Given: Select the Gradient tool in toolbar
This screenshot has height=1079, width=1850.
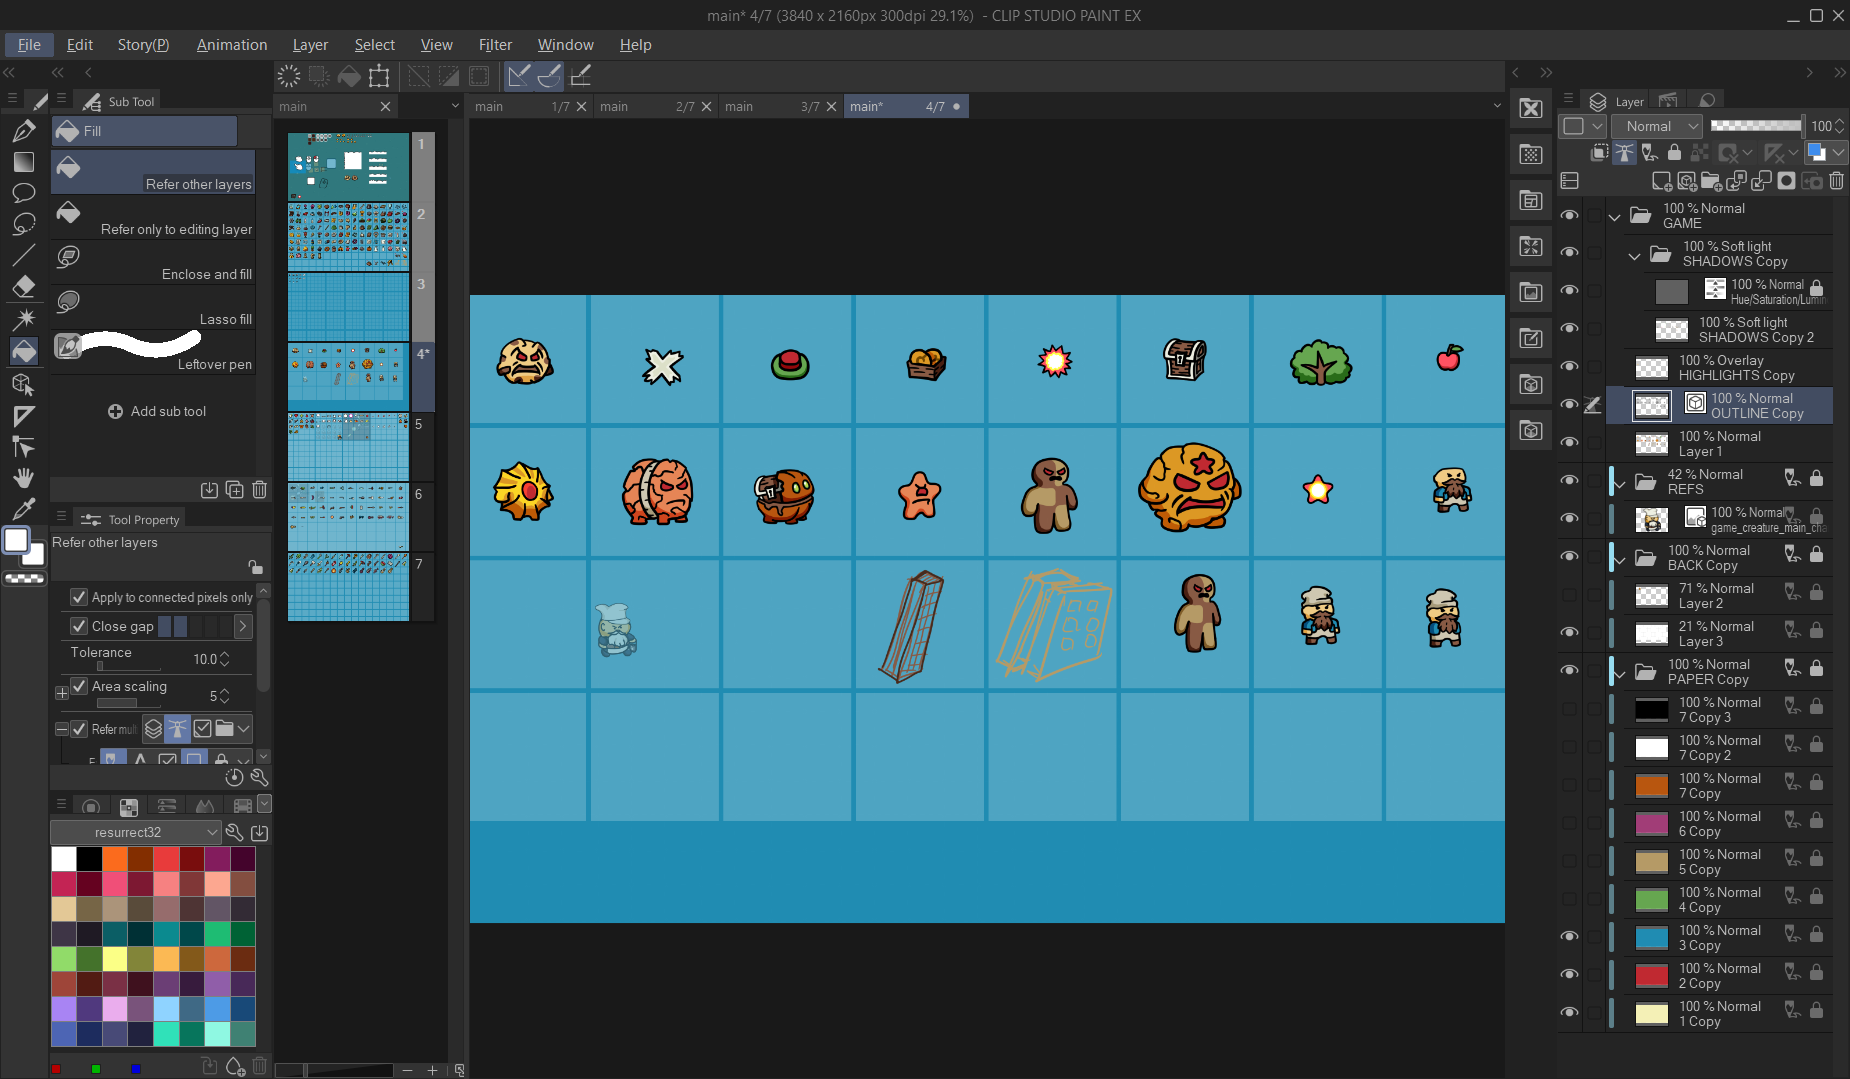Looking at the screenshot, I should 24,162.
